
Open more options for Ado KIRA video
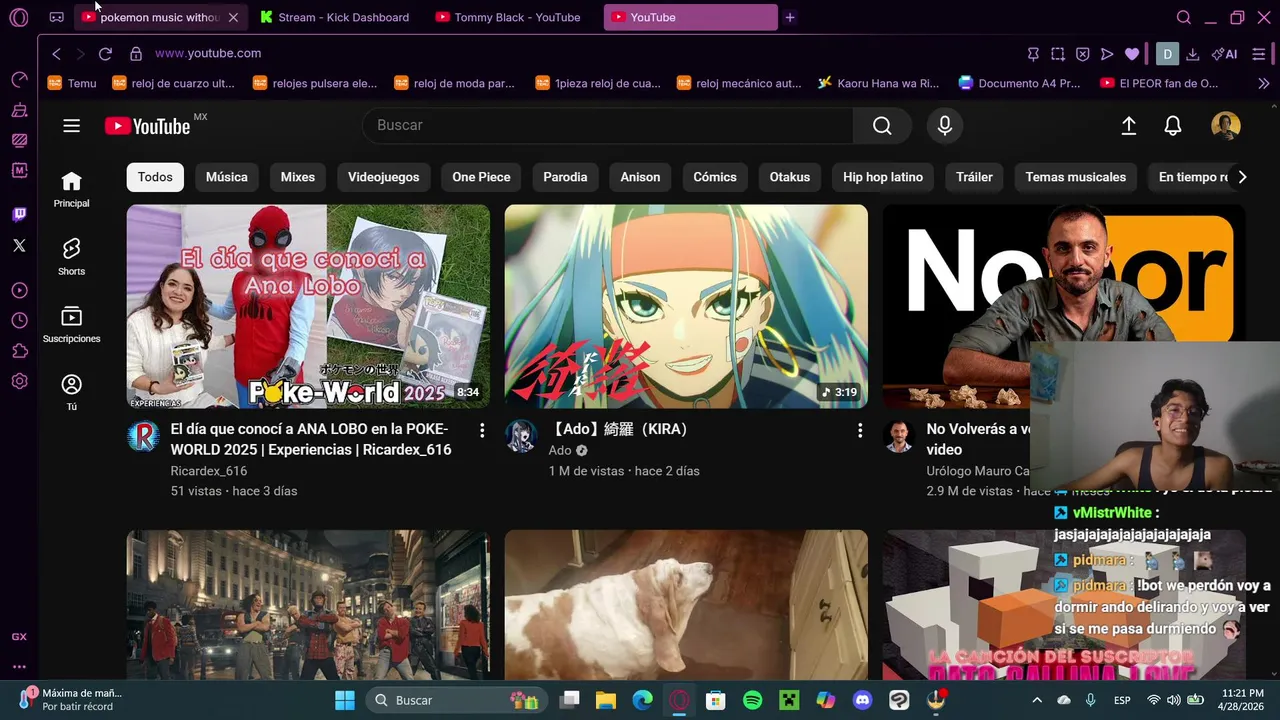click(860, 430)
